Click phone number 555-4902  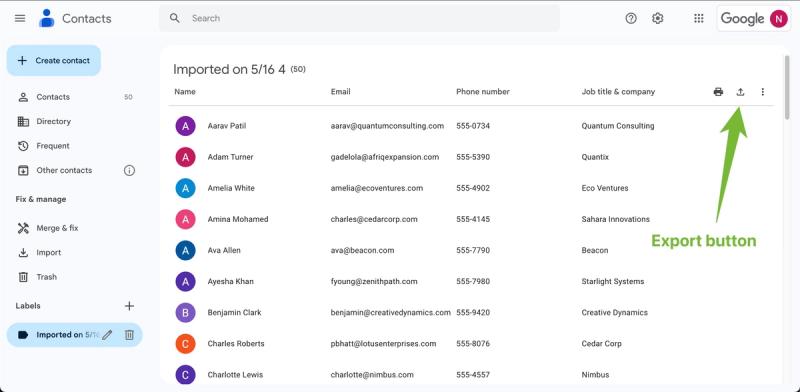point(473,188)
